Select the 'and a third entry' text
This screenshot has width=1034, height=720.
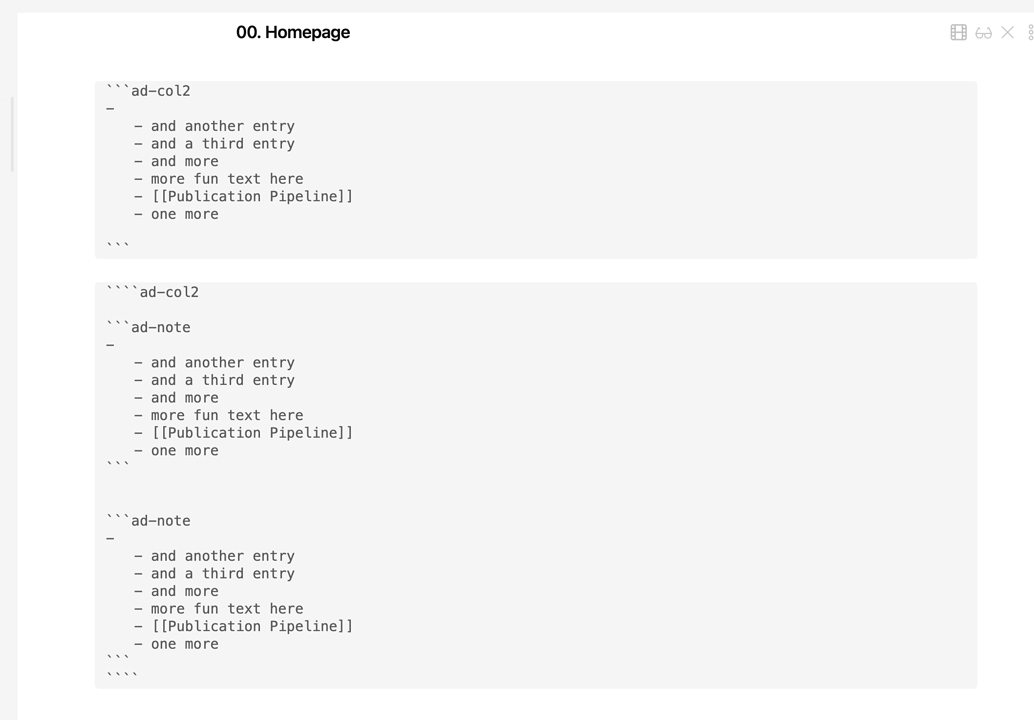[x=222, y=143]
